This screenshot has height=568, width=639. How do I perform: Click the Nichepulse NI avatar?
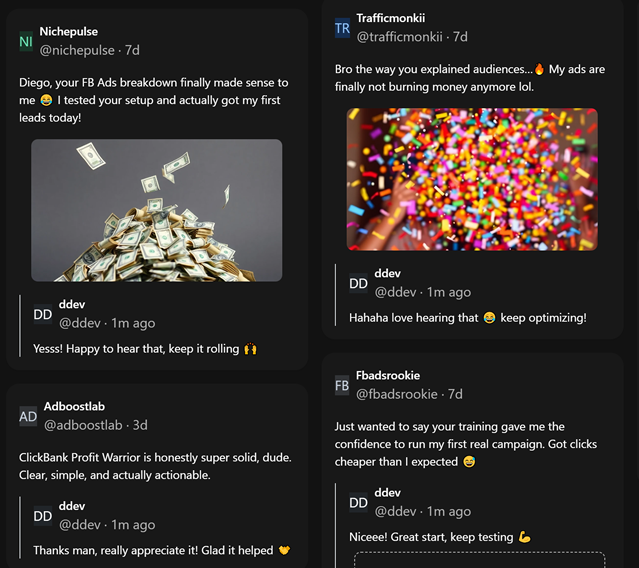26,41
